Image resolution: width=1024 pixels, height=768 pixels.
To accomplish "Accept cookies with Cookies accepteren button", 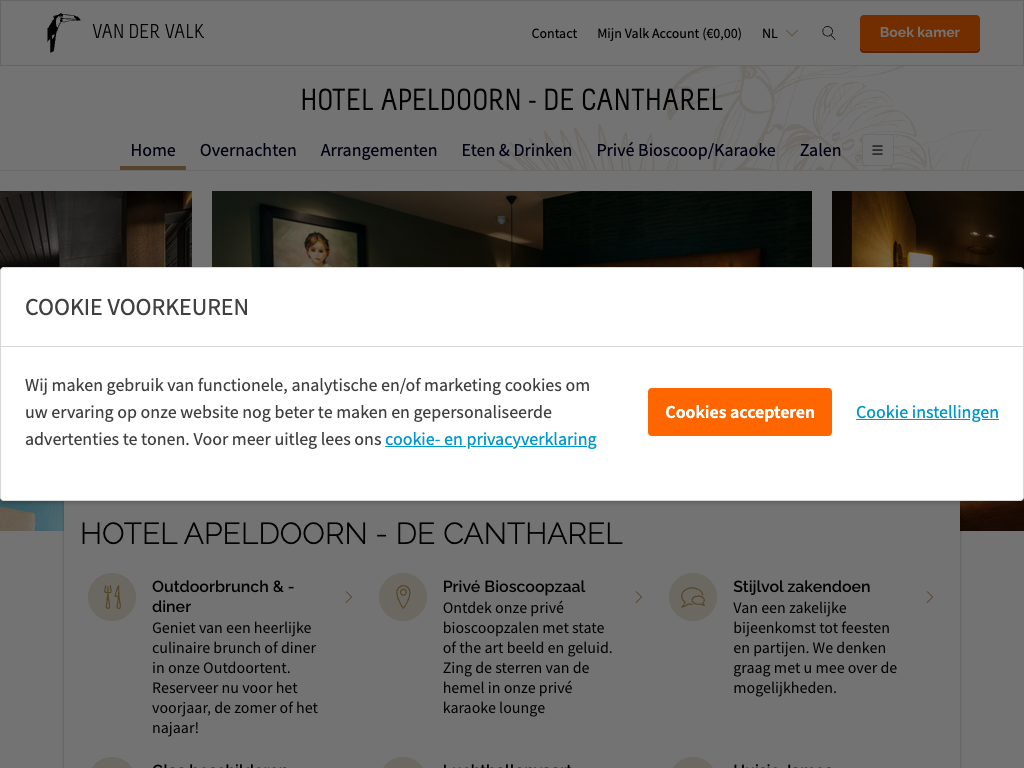I will tap(740, 412).
